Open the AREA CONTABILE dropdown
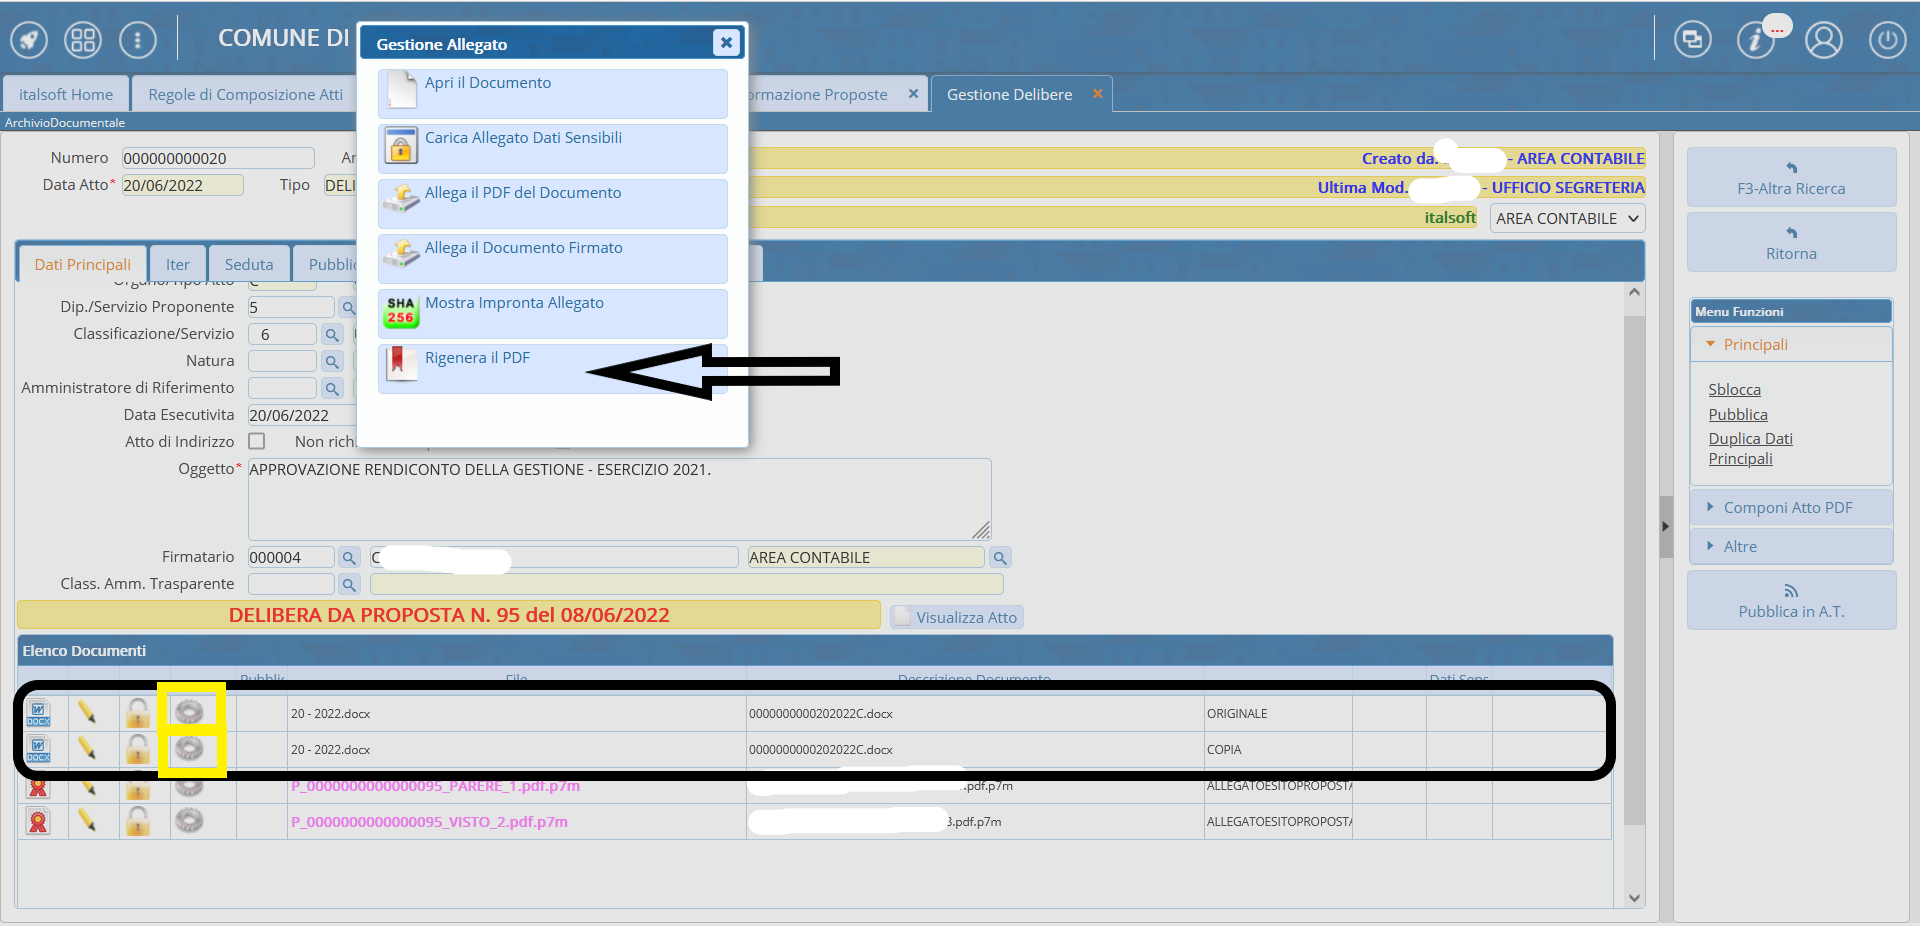The image size is (1920, 926). 1566,219
